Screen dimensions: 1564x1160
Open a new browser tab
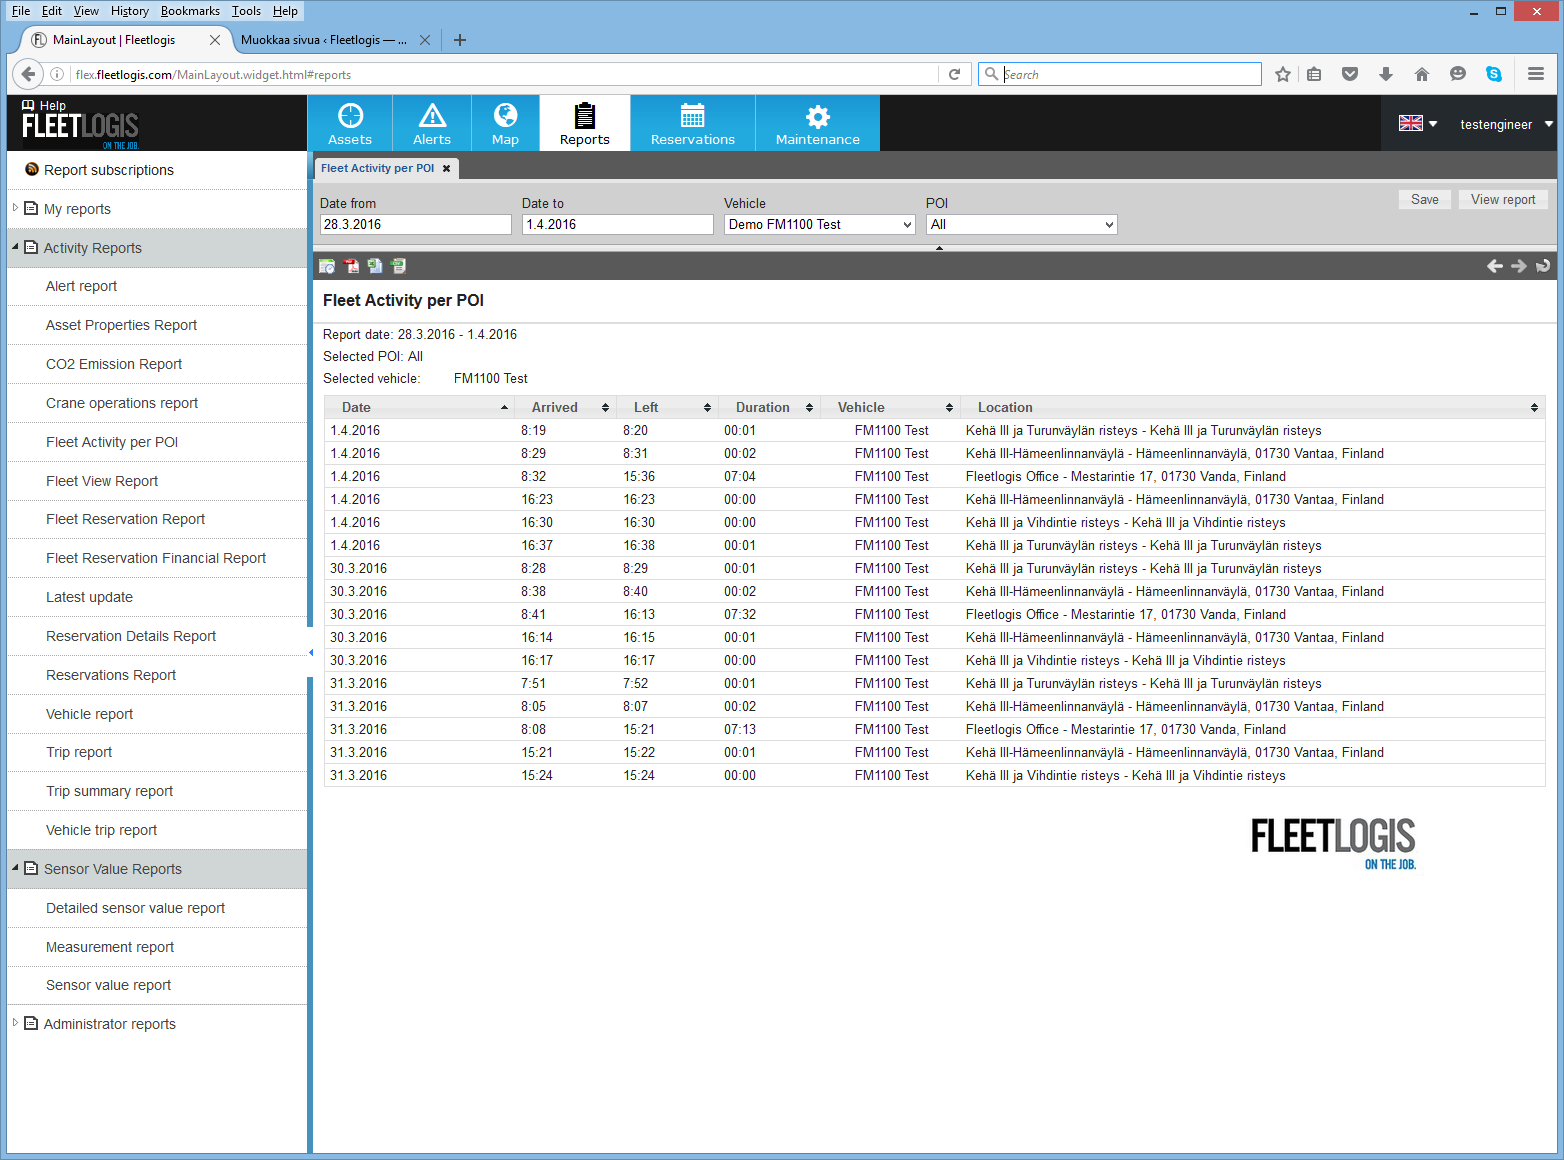click(x=460, y=40)
